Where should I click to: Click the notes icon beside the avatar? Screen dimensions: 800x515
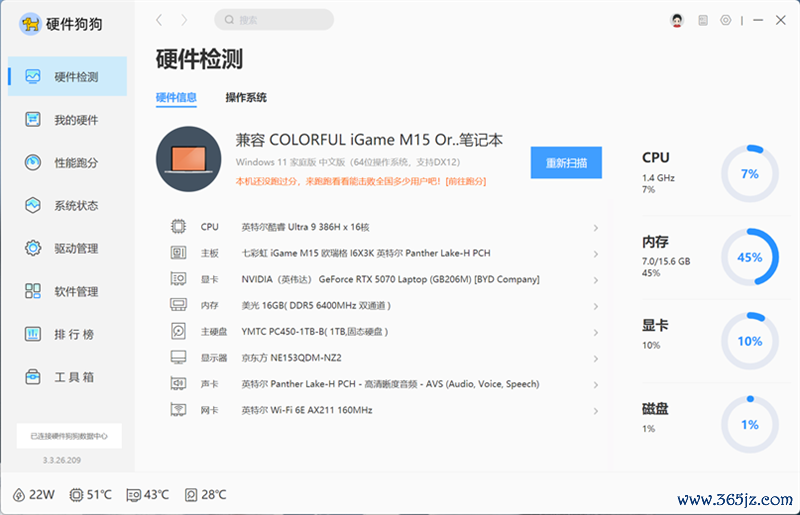tap(703, 20)
